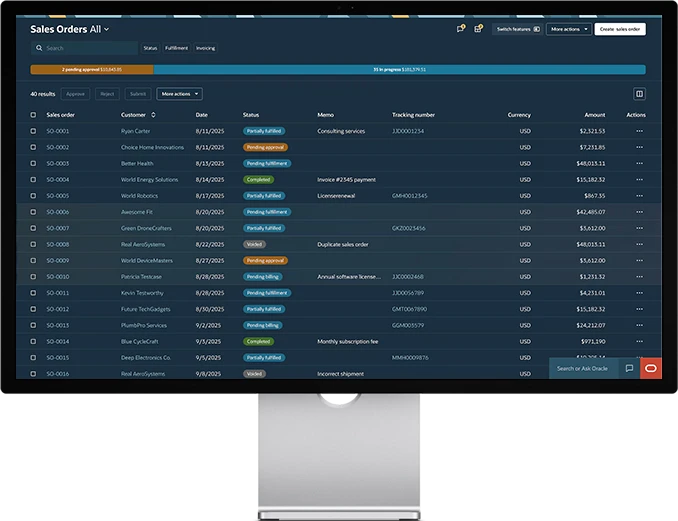Check the box for order SO-0003
Image resolution: width=678 pixels, height=521 pixels.
(x=33, y=163)
